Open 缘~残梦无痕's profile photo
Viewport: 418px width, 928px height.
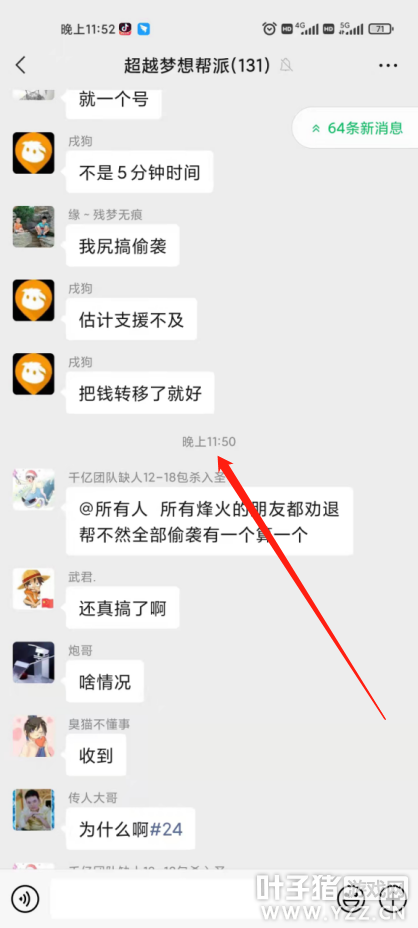point(33,226)
